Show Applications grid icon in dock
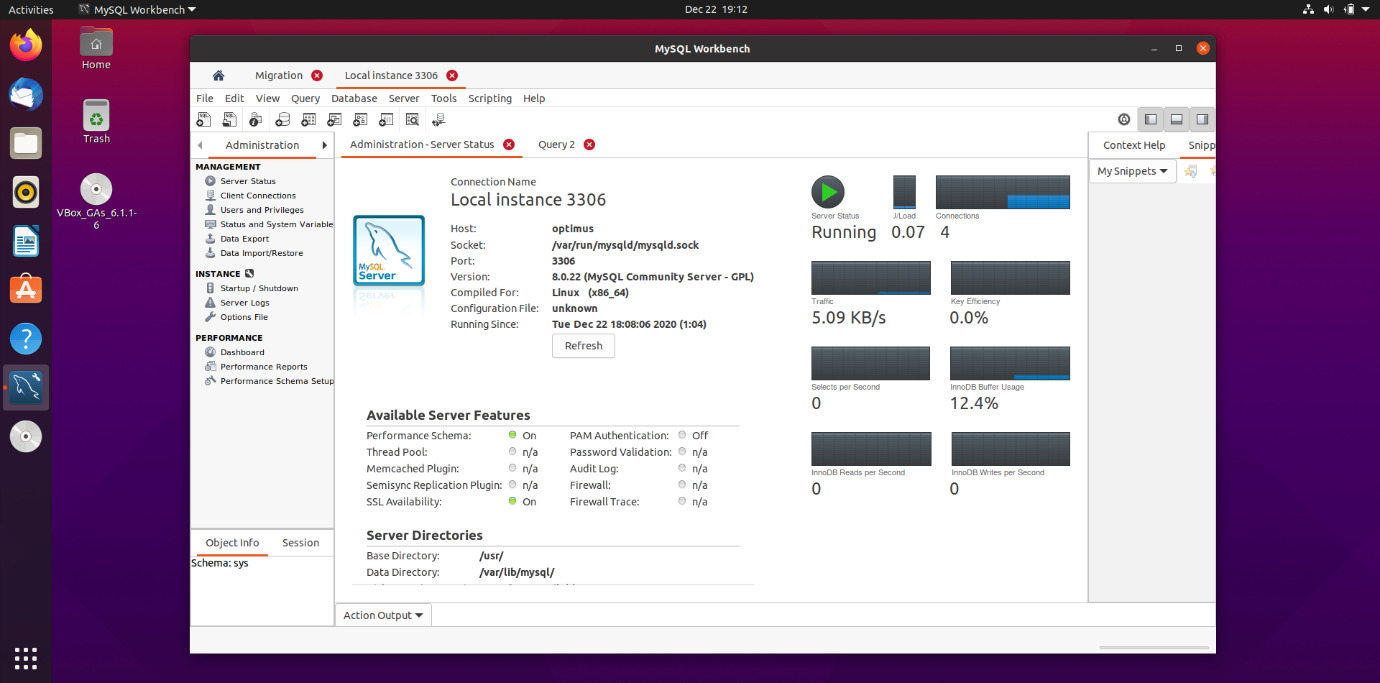This screenshot has width=1380, height=683. coord(26,657)
